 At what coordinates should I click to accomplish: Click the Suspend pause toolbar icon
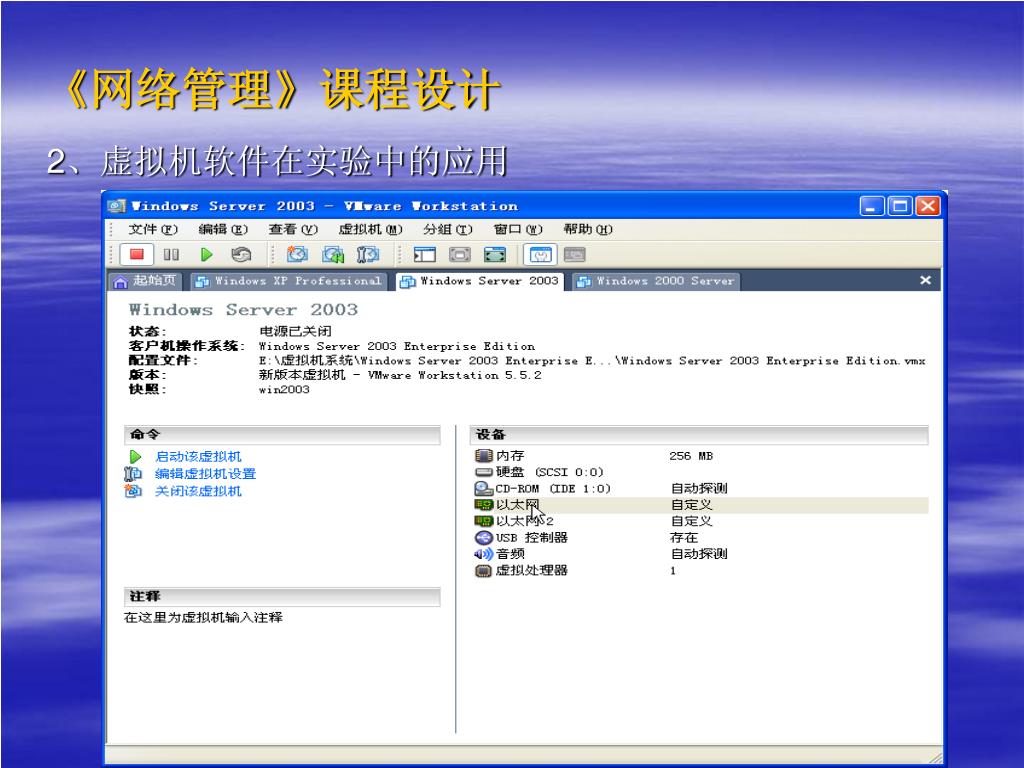171,255
